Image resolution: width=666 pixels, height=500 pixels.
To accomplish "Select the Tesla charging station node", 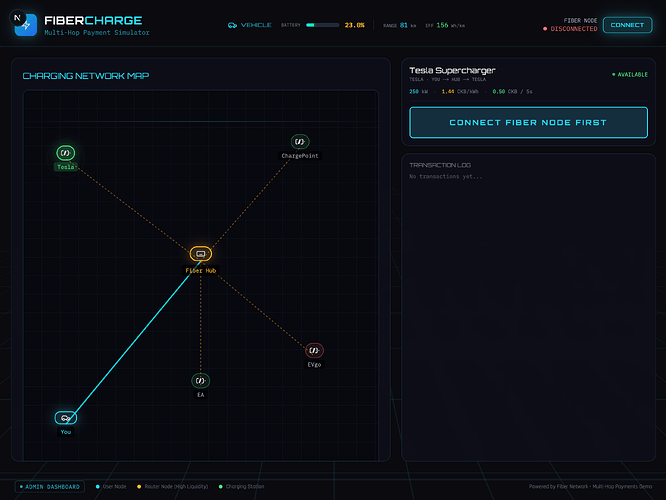I will (x=65, y=153).
